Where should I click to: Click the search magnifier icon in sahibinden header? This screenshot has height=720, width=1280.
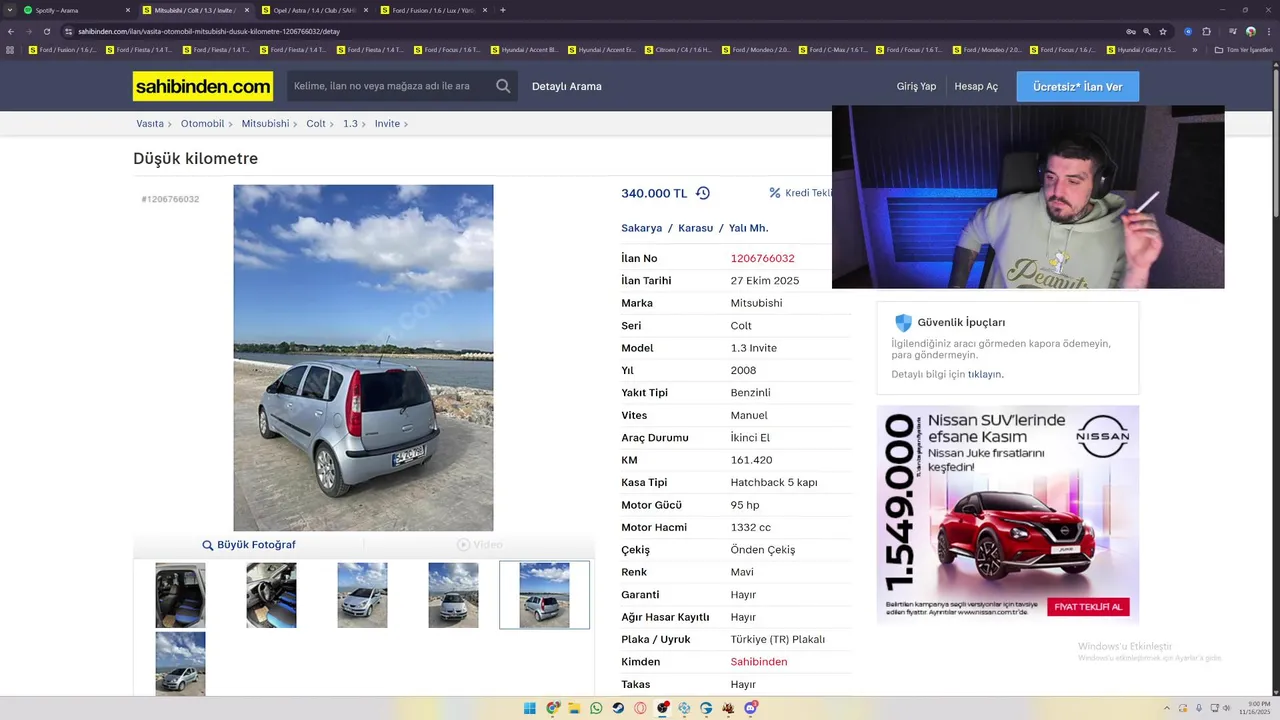point(503,86)
